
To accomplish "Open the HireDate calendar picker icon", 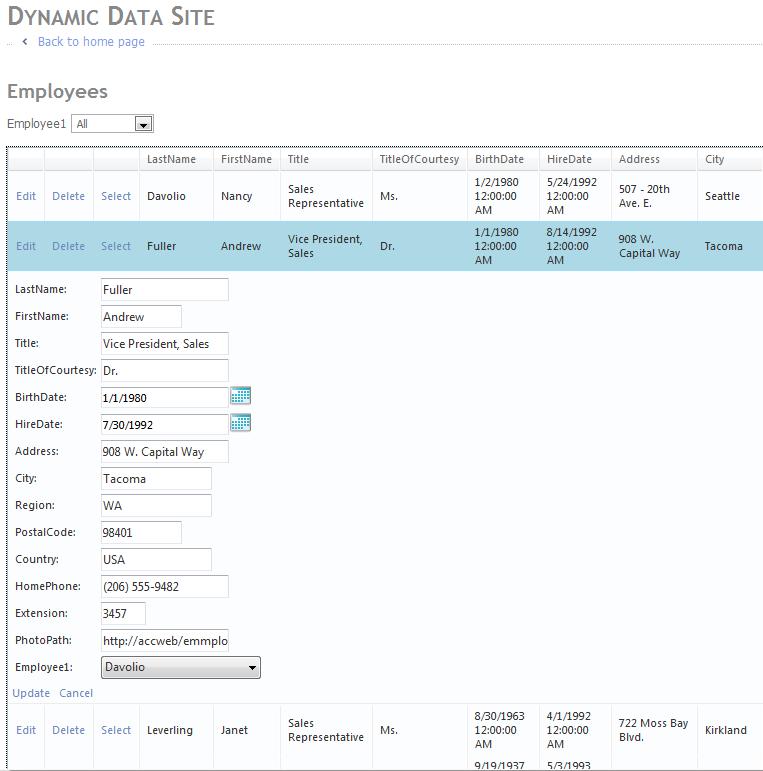I will click(240, 423).
